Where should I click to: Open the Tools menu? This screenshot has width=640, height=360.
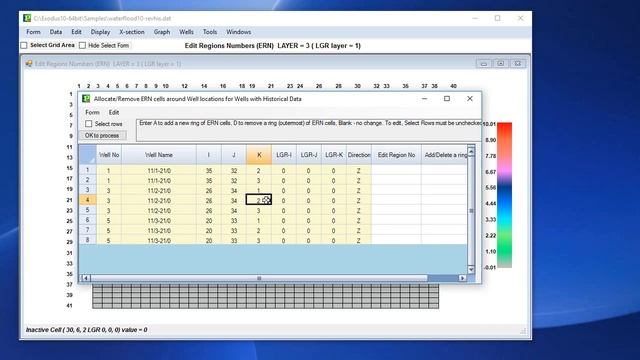210,32
